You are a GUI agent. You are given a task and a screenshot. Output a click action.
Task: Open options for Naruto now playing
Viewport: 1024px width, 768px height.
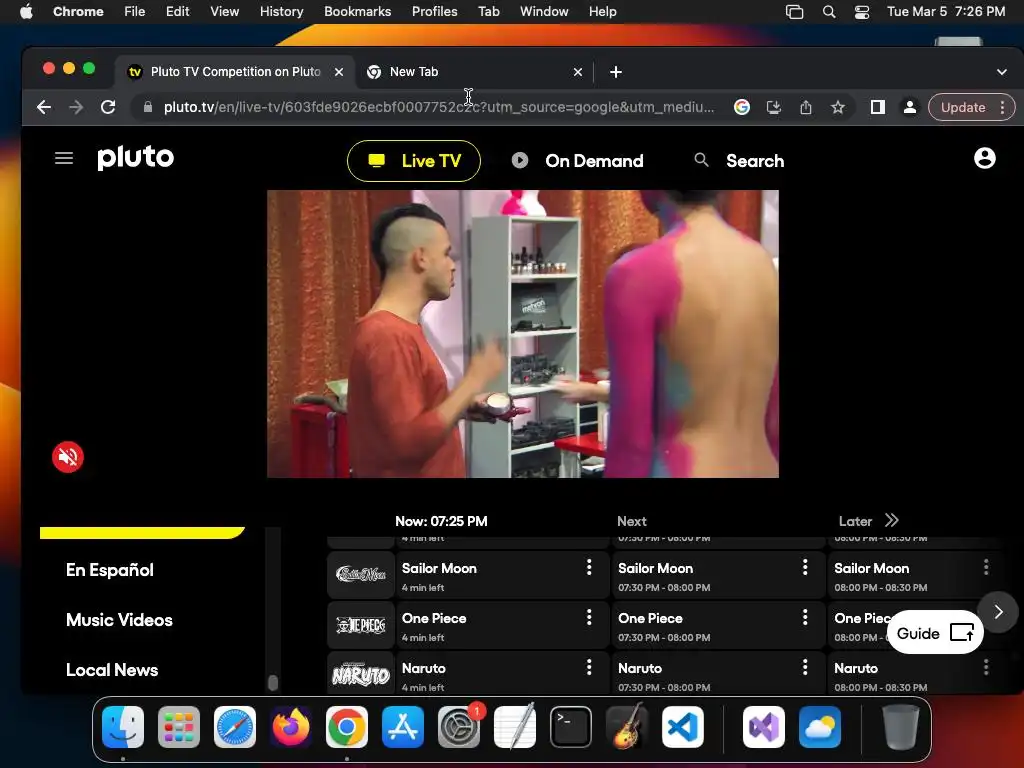click(589, 667)
